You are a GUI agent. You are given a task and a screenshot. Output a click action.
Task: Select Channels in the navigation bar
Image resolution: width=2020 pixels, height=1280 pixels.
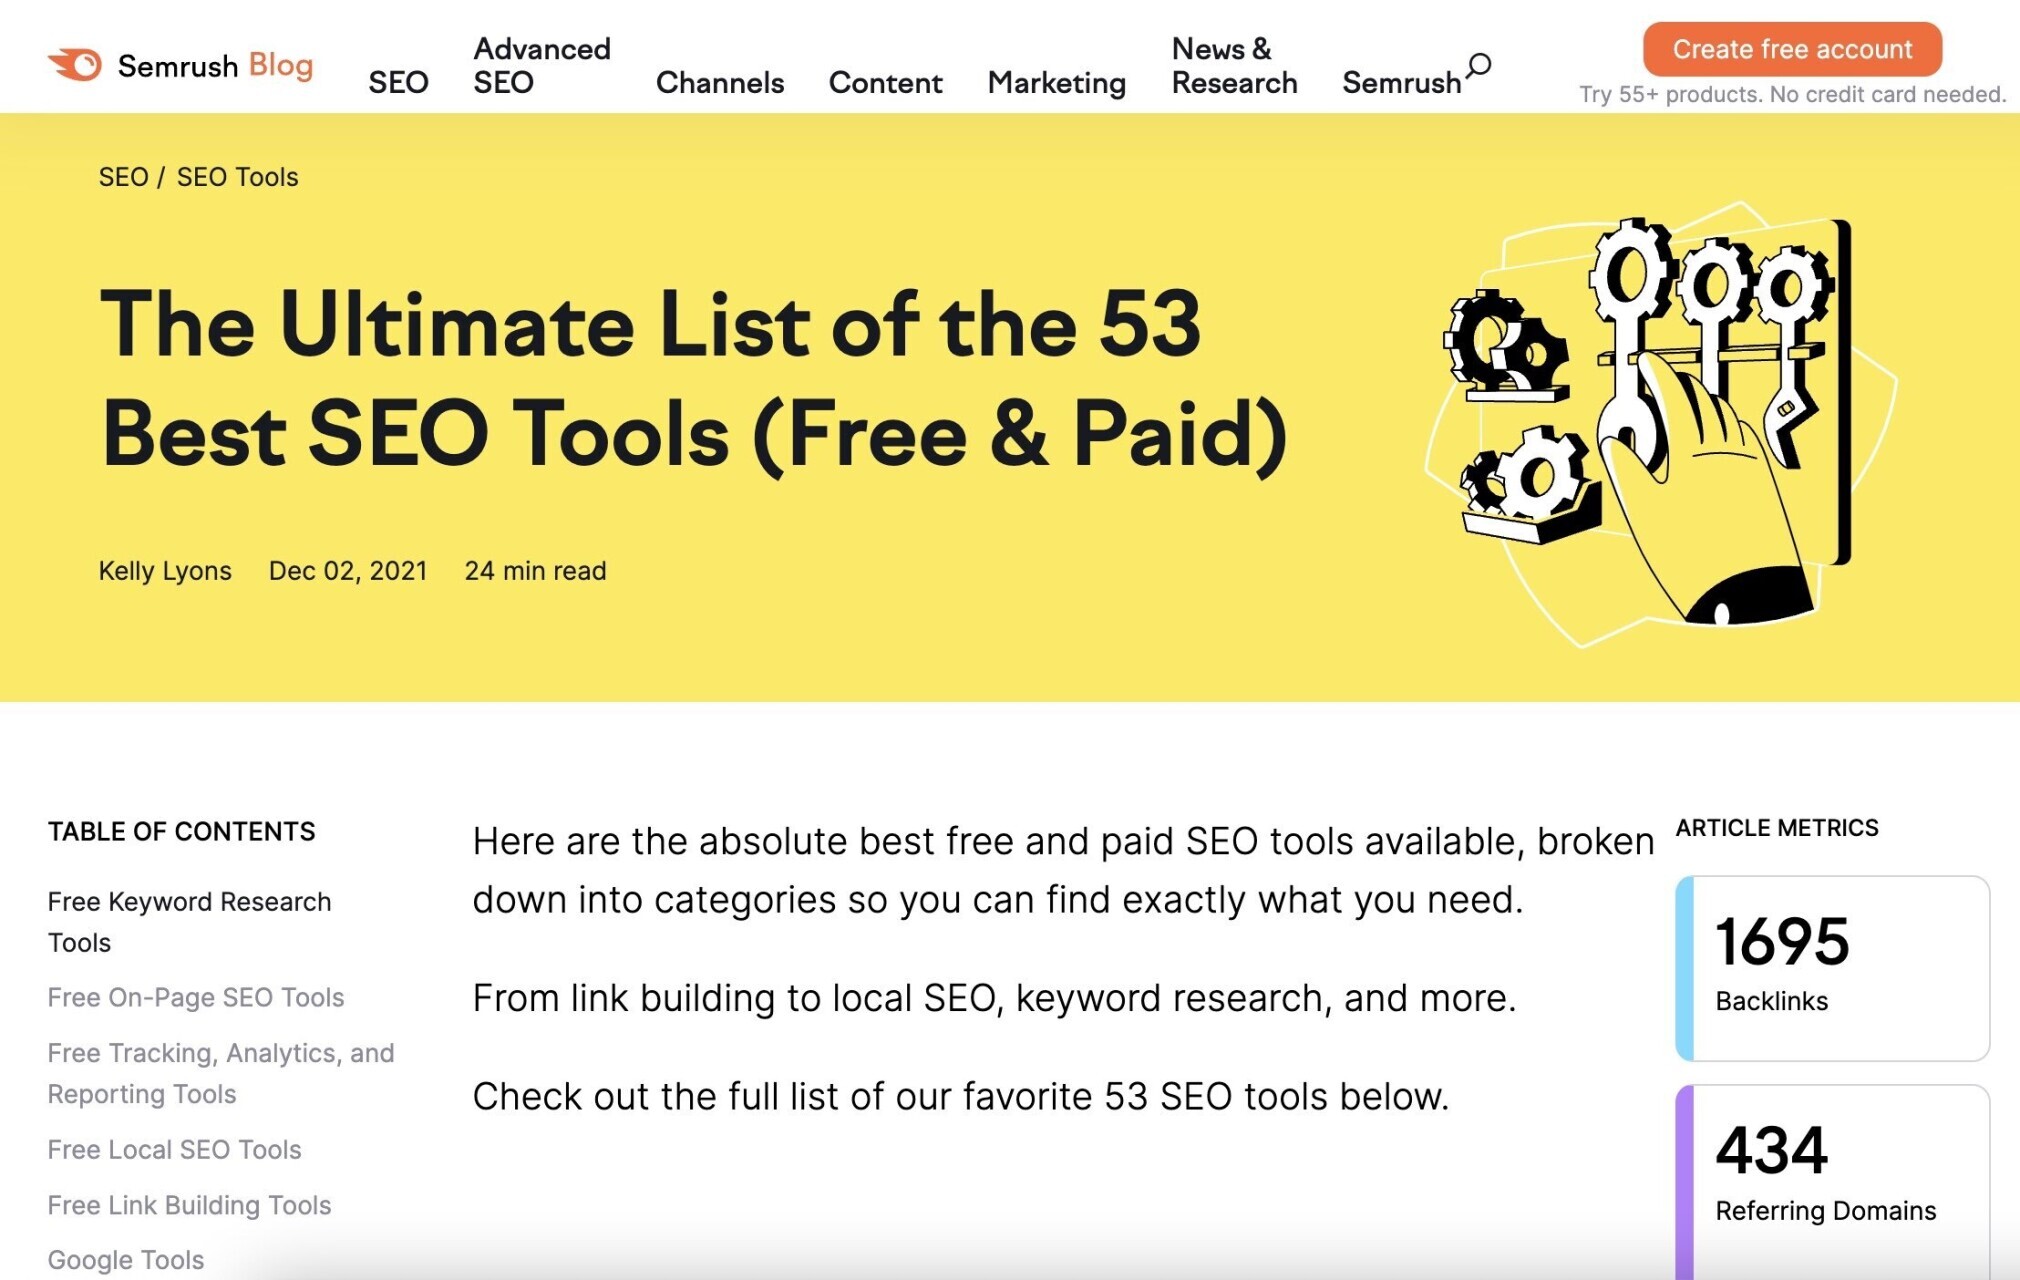coord(719,82)
